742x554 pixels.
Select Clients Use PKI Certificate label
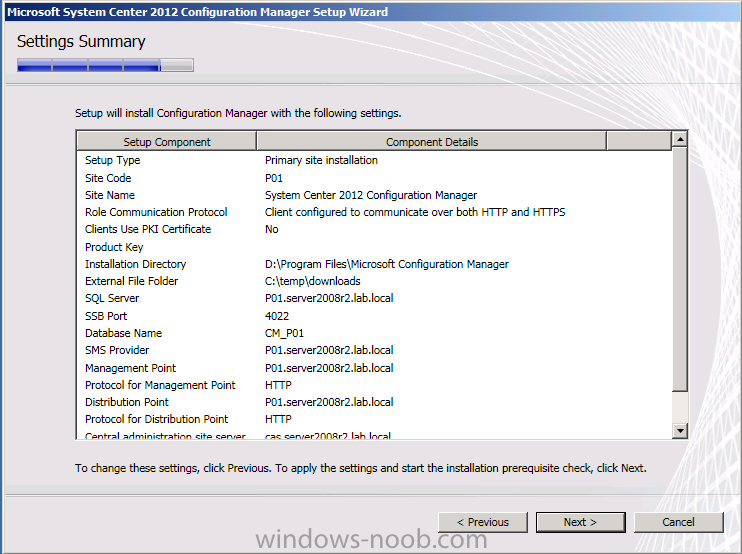(148, 229)
